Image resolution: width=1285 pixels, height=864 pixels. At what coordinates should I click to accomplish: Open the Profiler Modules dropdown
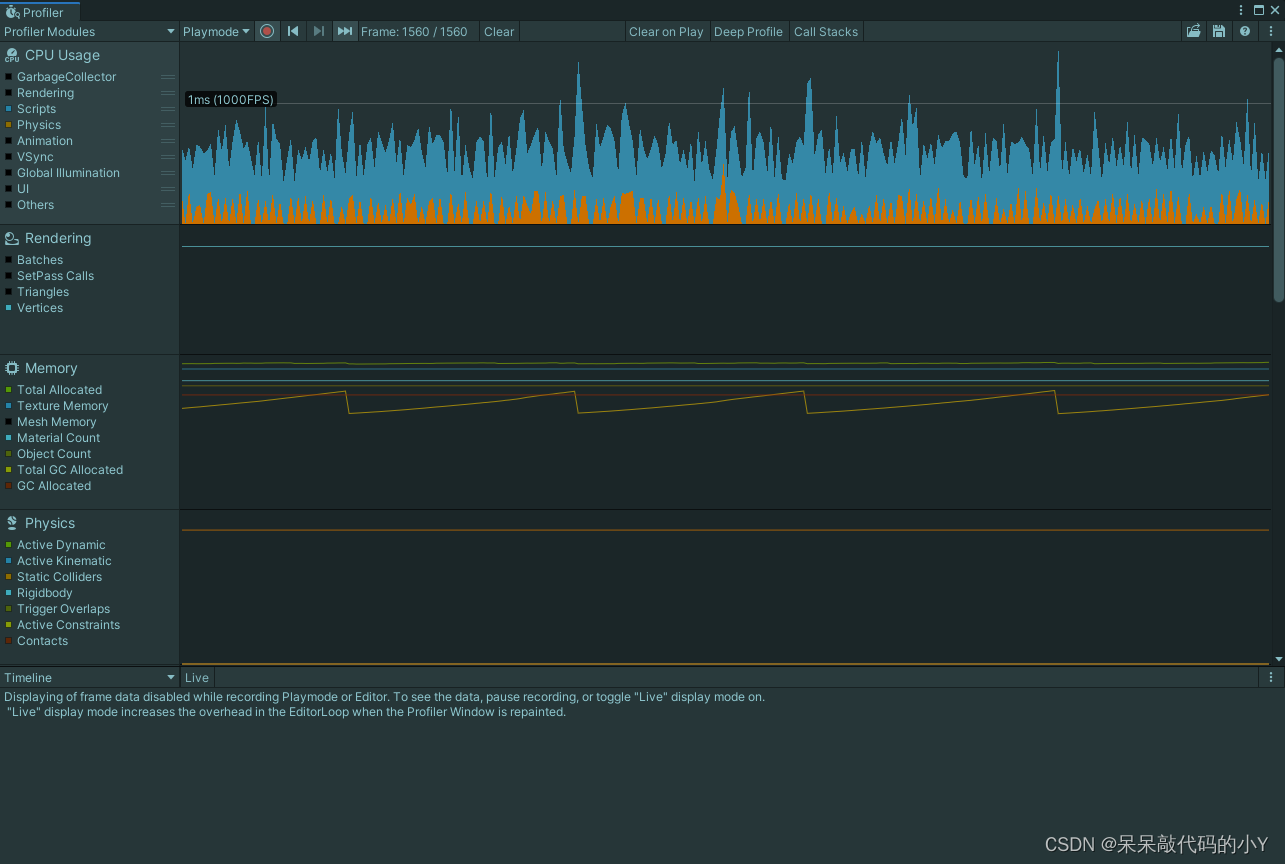coord(89,31)
